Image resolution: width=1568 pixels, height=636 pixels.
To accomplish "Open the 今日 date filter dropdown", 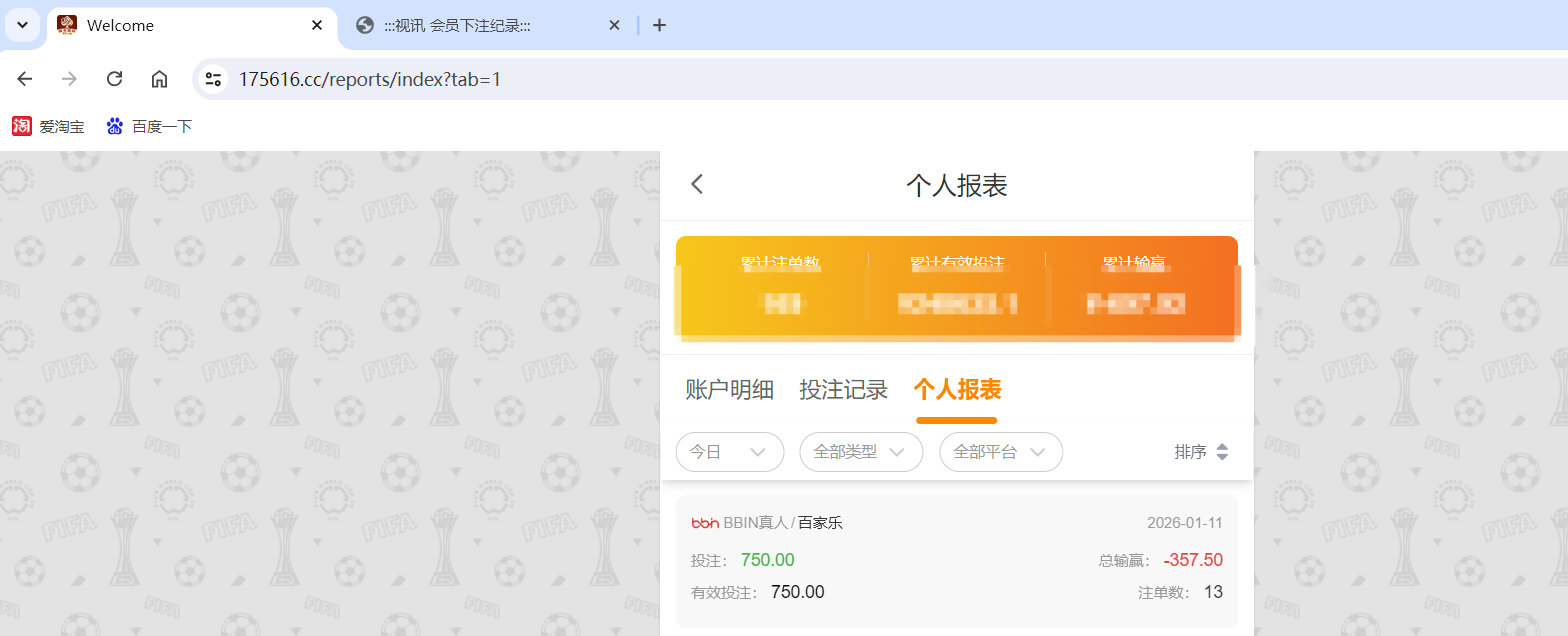I will 730,452.
